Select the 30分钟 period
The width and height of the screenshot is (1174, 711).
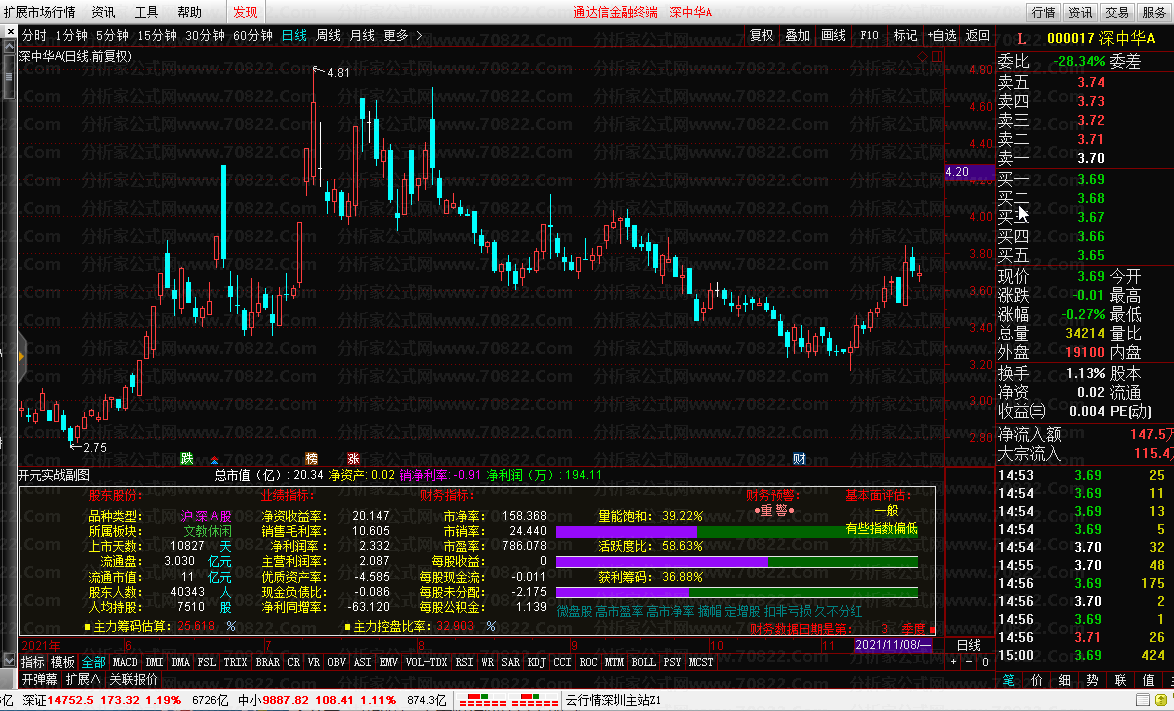pyautogui.click(x=204, y=35)
